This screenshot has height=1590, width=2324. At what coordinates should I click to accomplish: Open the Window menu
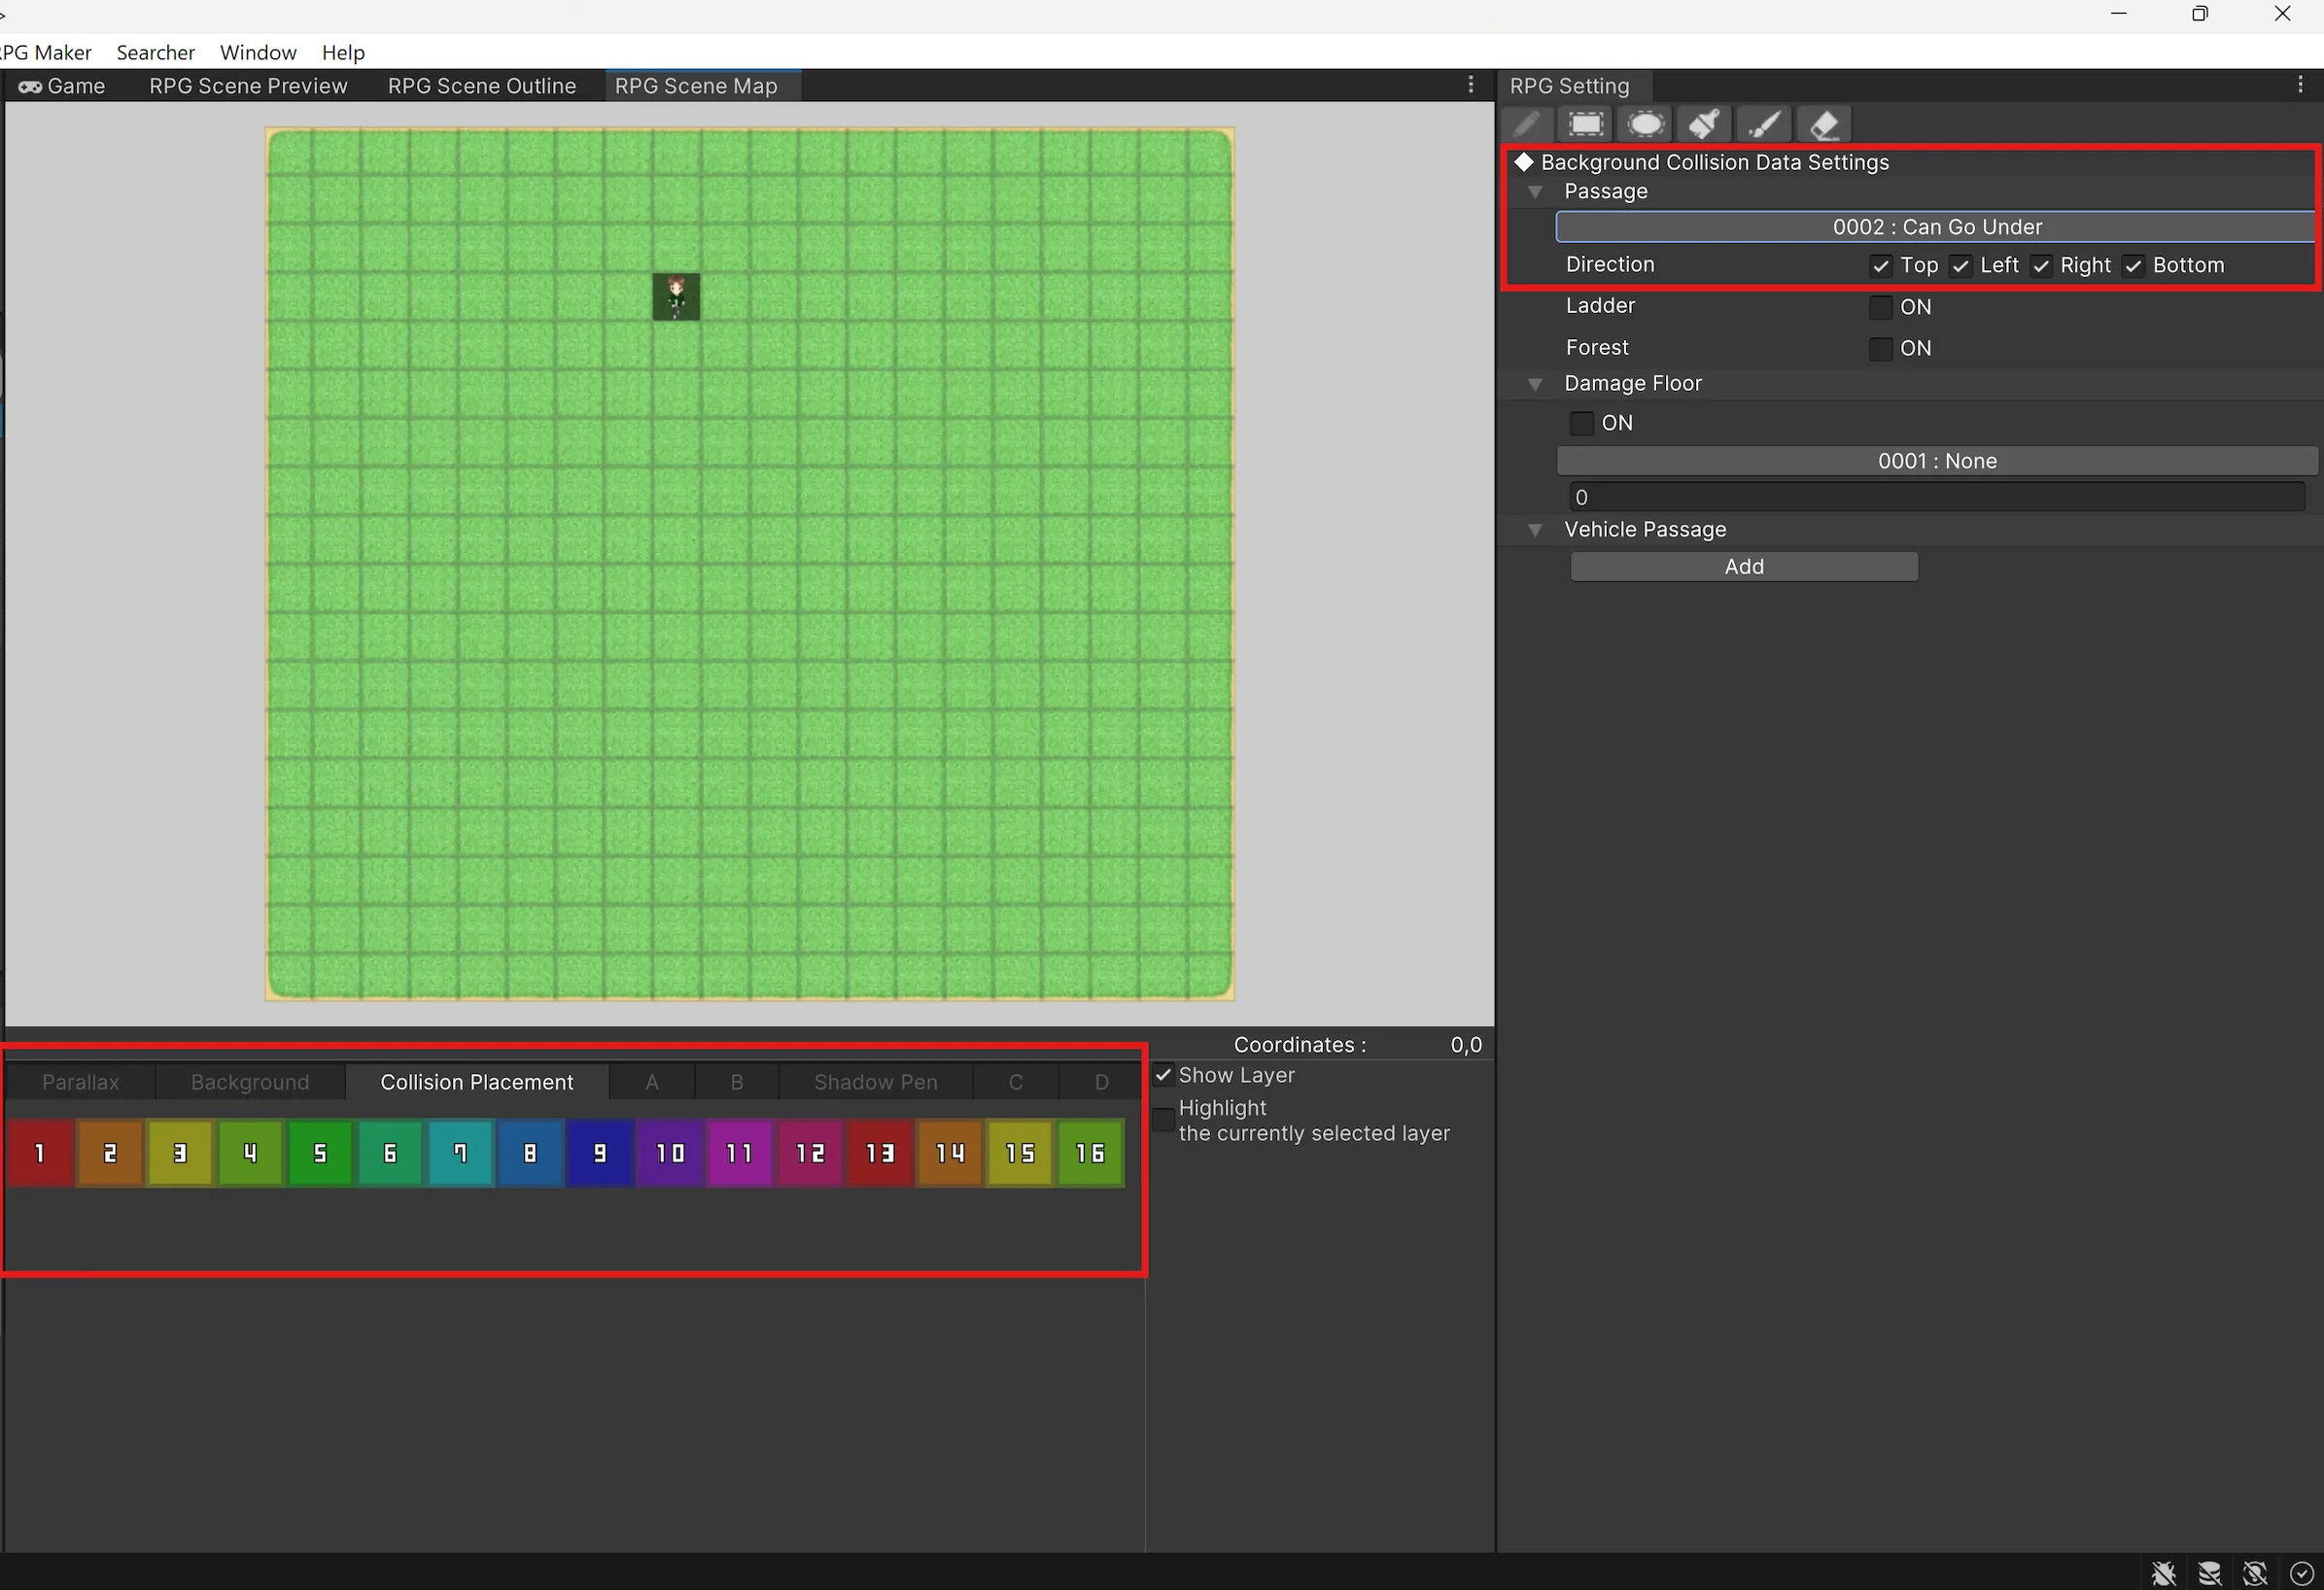258,52
